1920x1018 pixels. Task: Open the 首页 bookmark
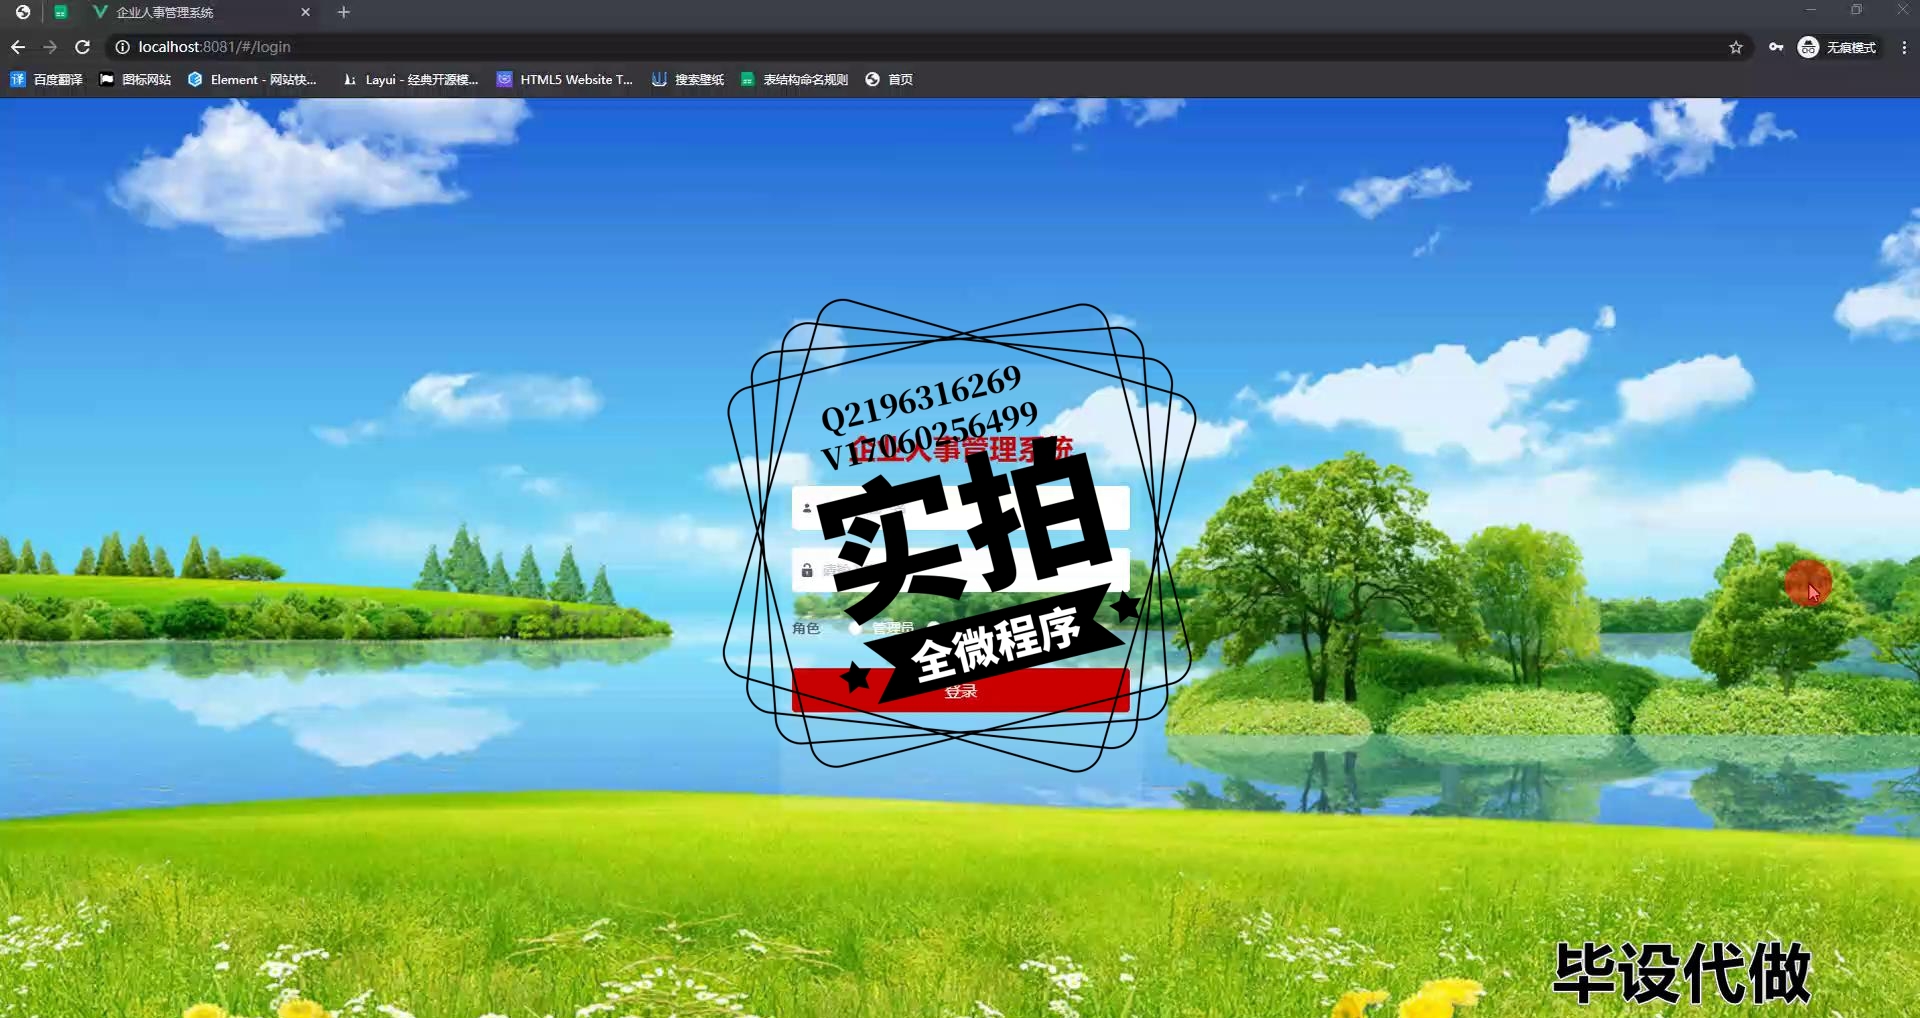tap(889, 79)
